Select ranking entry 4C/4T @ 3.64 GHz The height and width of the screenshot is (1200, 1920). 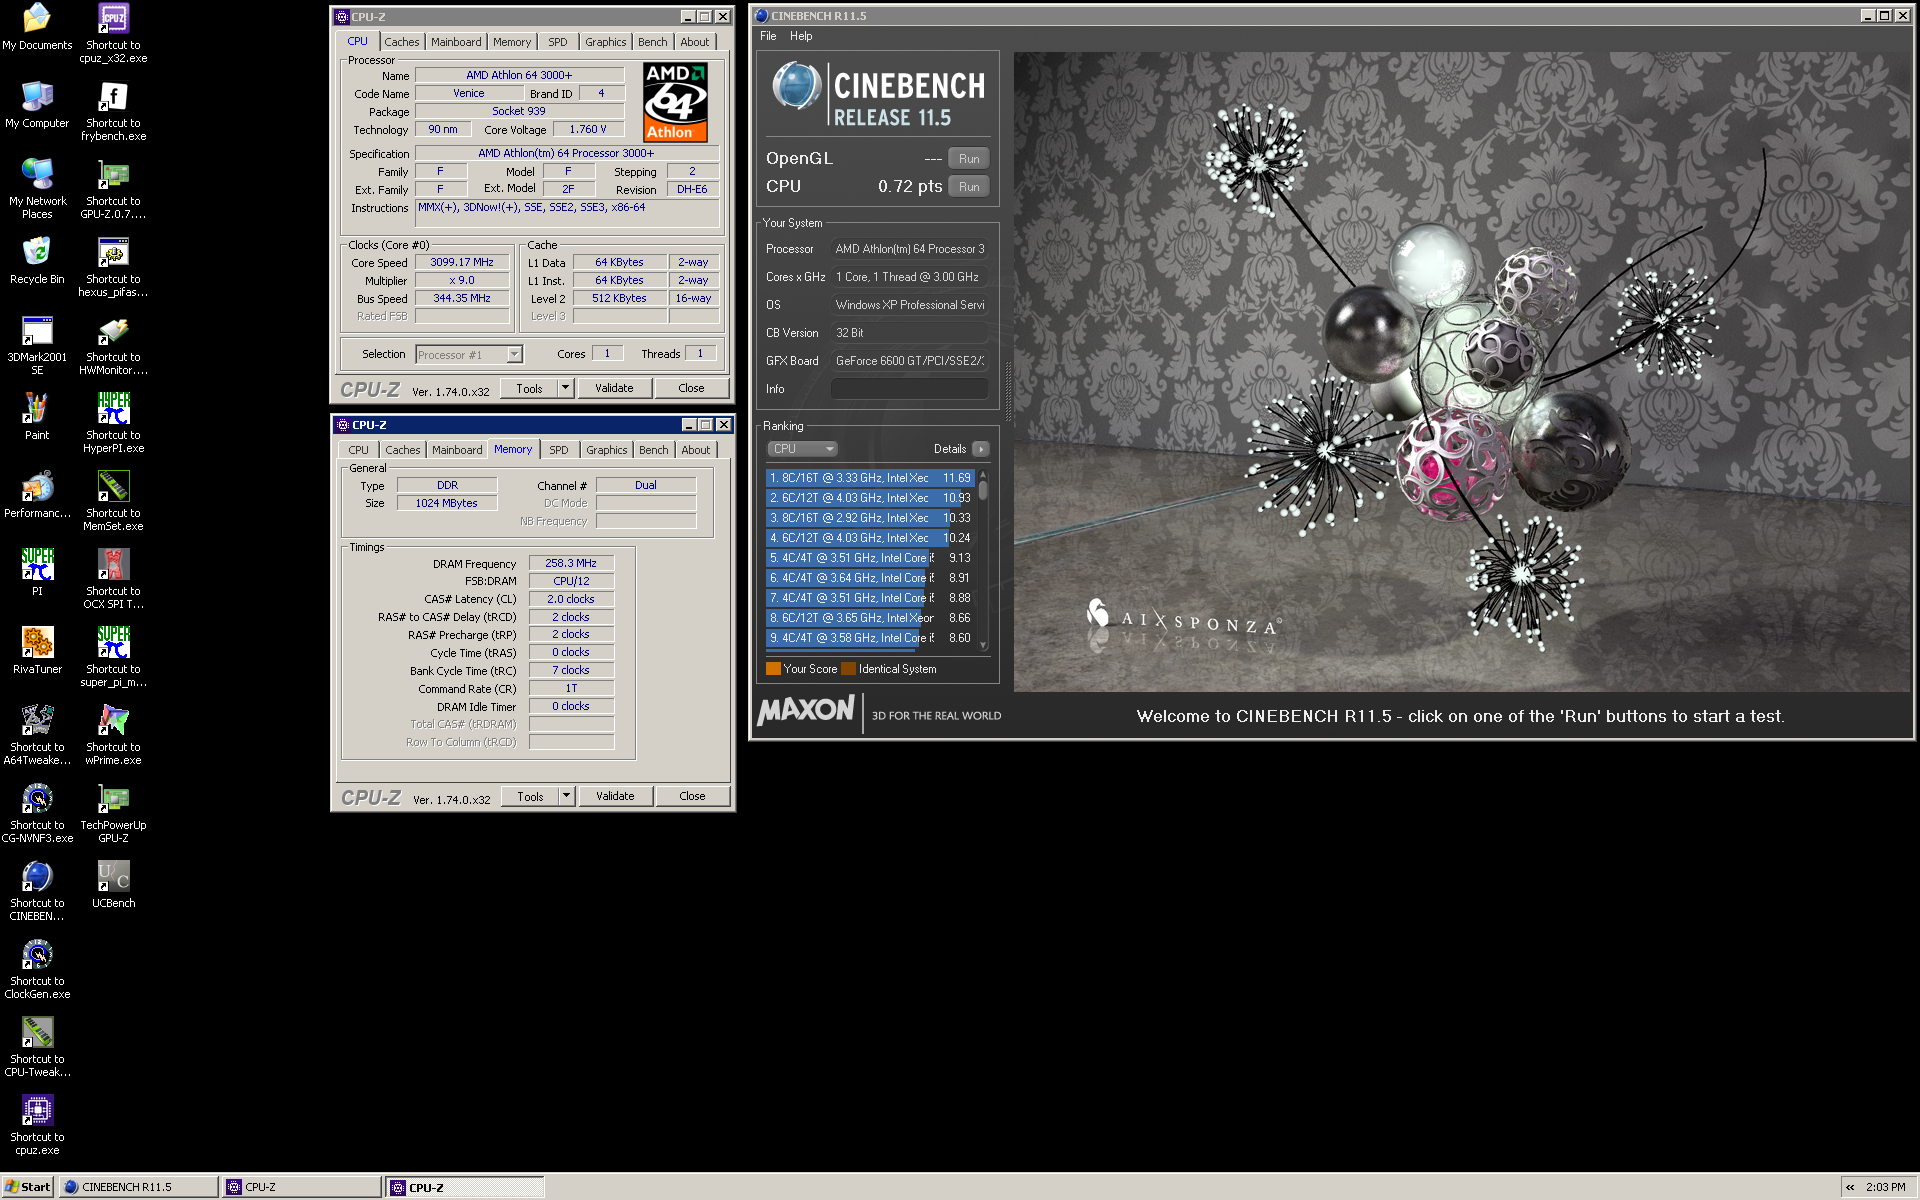[870, 578]
